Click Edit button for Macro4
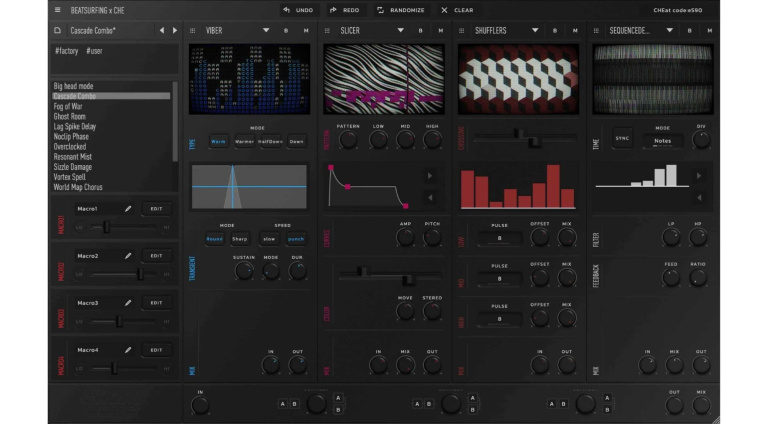 point(156,350)
